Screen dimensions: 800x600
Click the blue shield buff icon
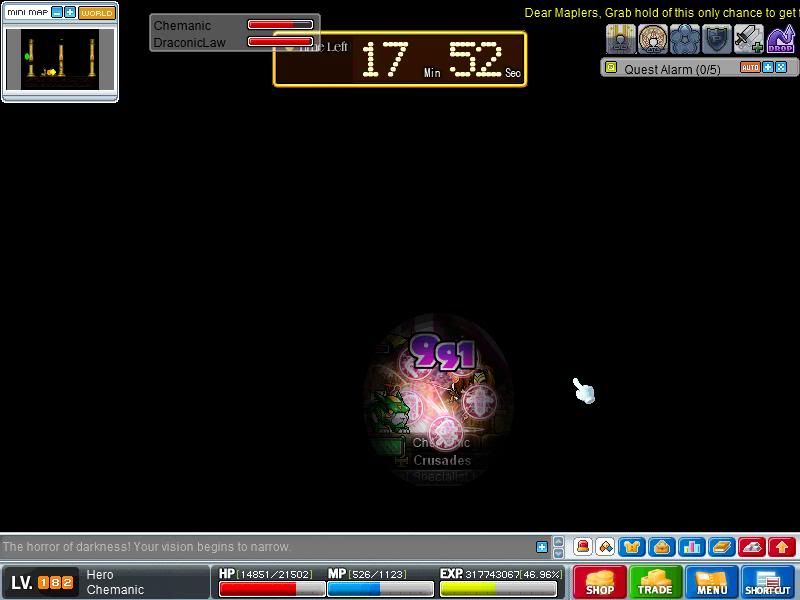717,39
